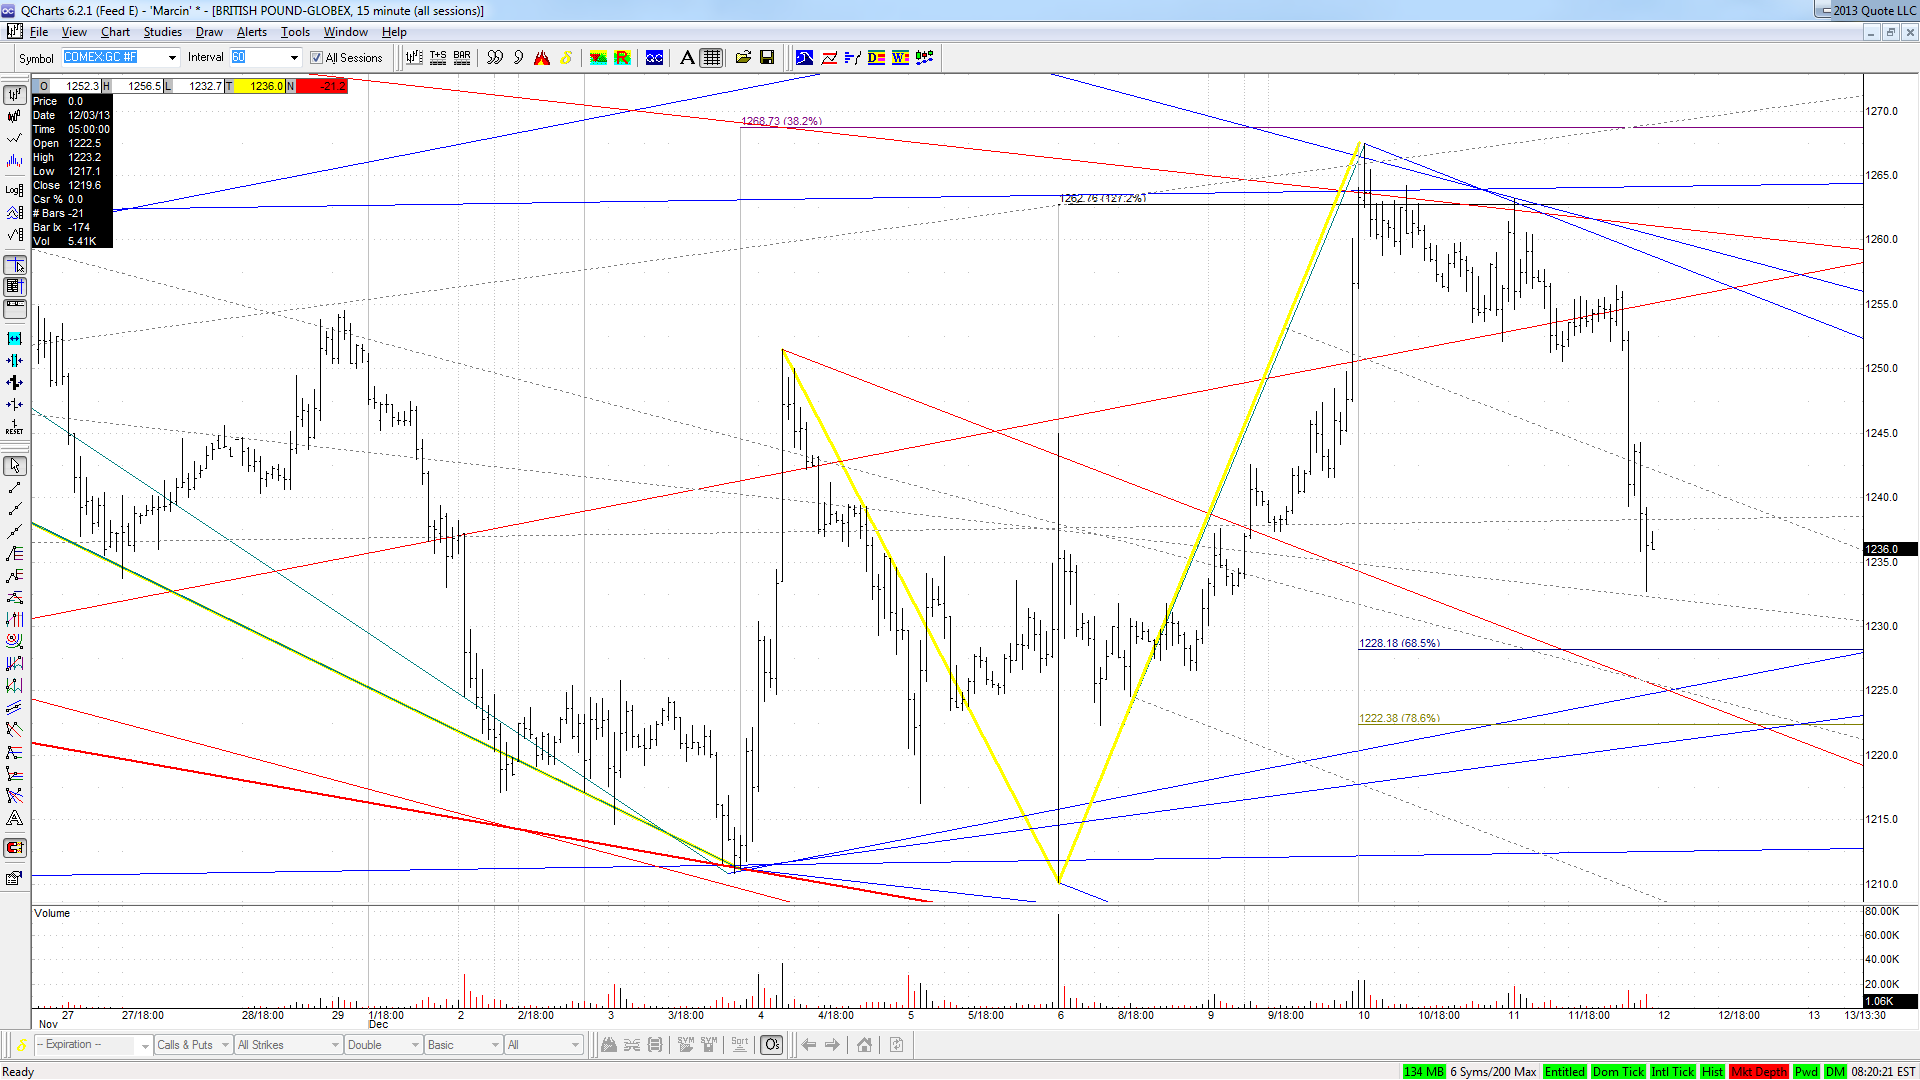
Task: Open the Draw menu
Action: (209, 32)
